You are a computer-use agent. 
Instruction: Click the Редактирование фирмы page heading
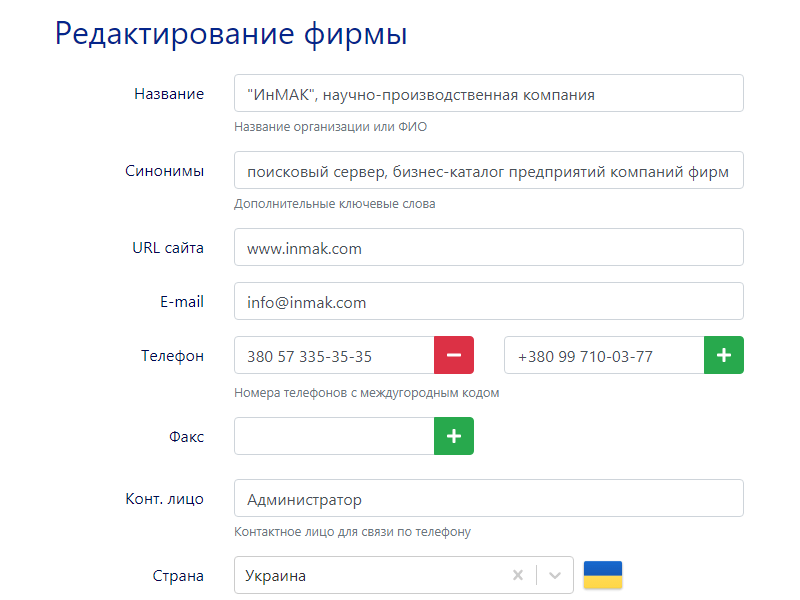[231, 33]
